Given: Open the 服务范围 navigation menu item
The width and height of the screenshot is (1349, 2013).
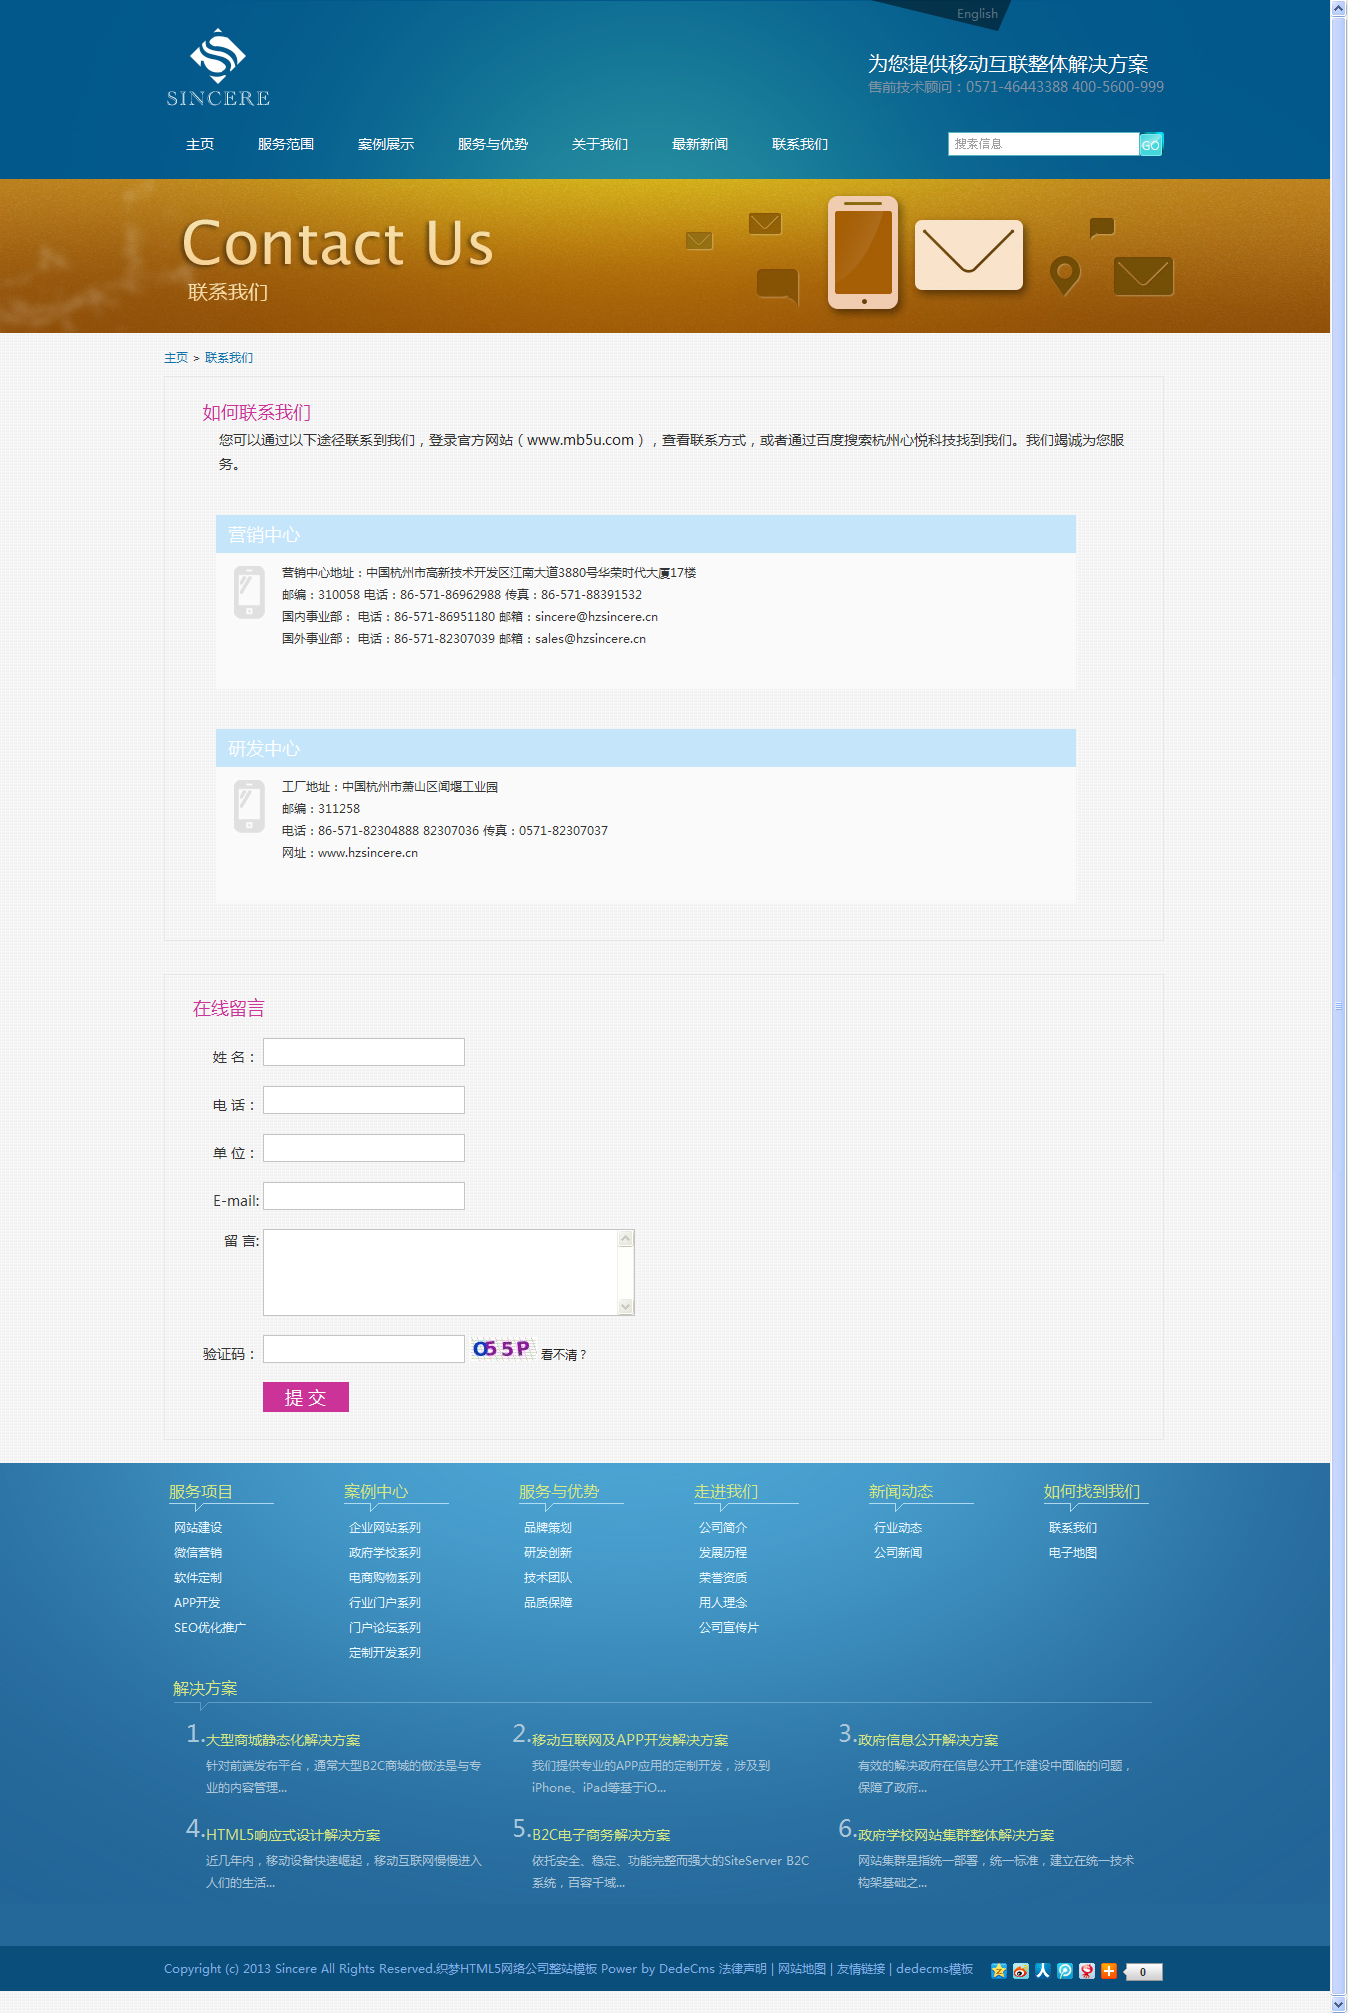Looking at the screenshot, I should tap(286, 144).
